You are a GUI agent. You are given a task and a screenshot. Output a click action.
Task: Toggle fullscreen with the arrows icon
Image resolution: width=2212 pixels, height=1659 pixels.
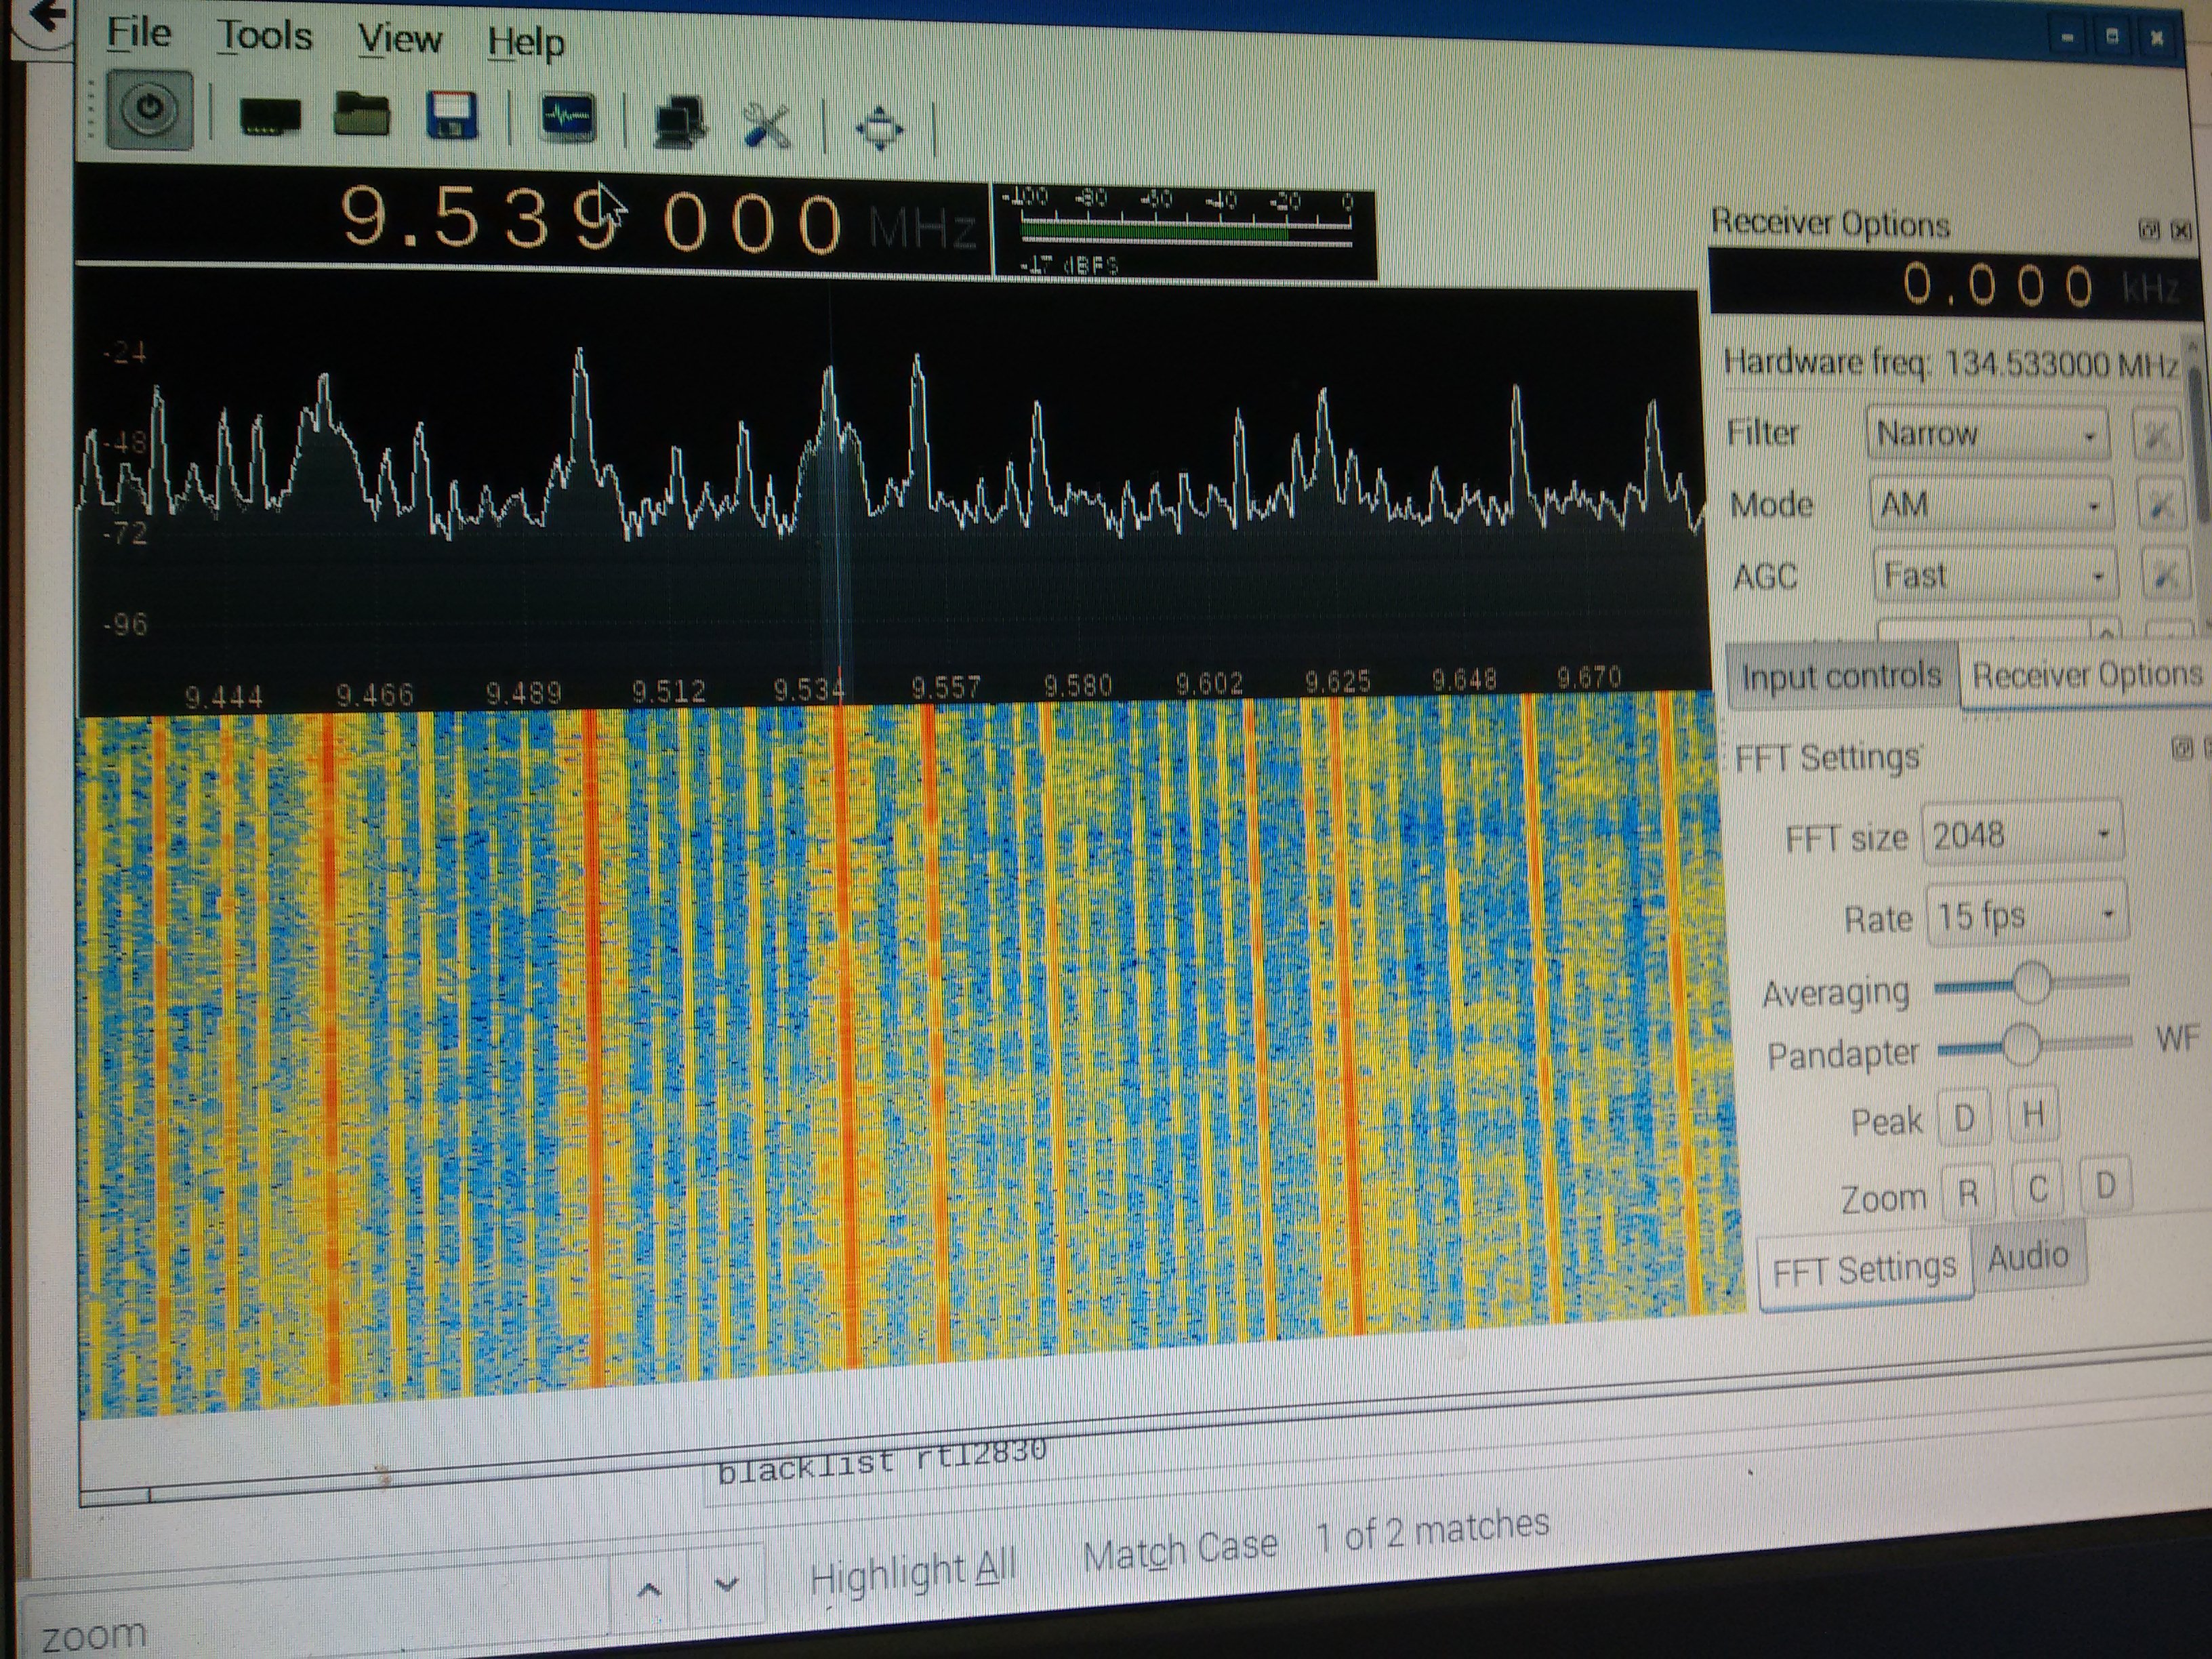(879, 129)
